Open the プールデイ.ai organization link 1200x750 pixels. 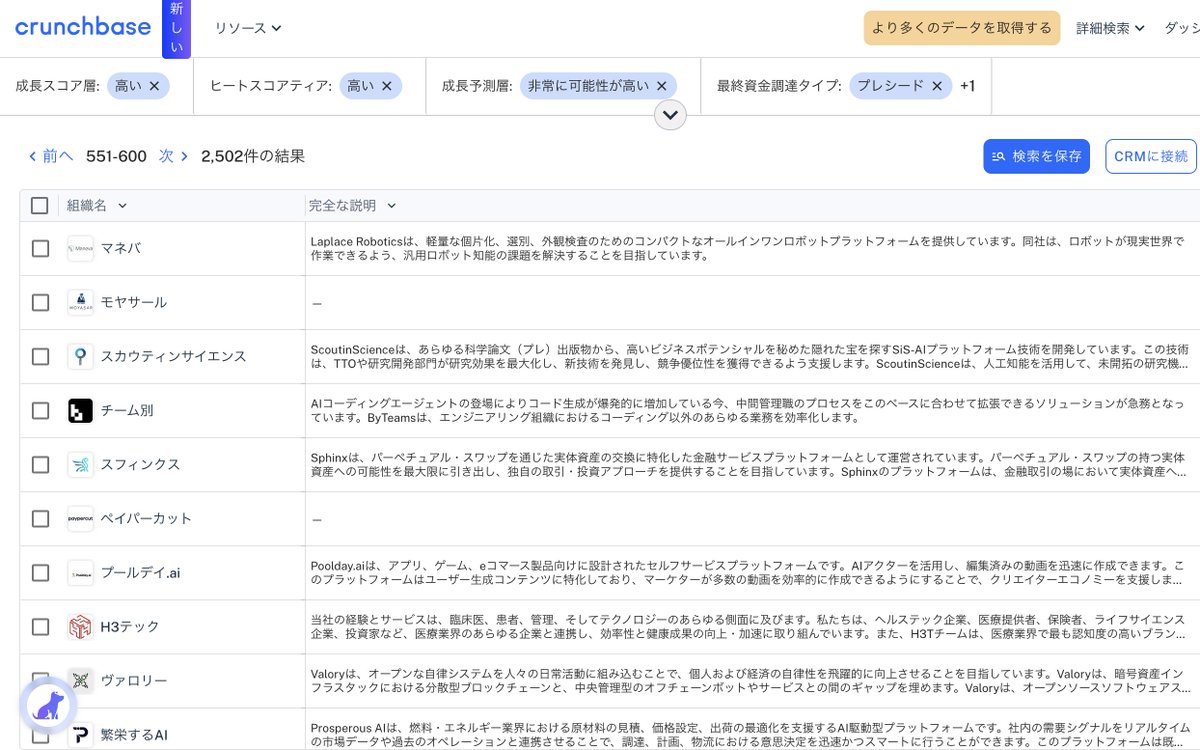[140, 572]
